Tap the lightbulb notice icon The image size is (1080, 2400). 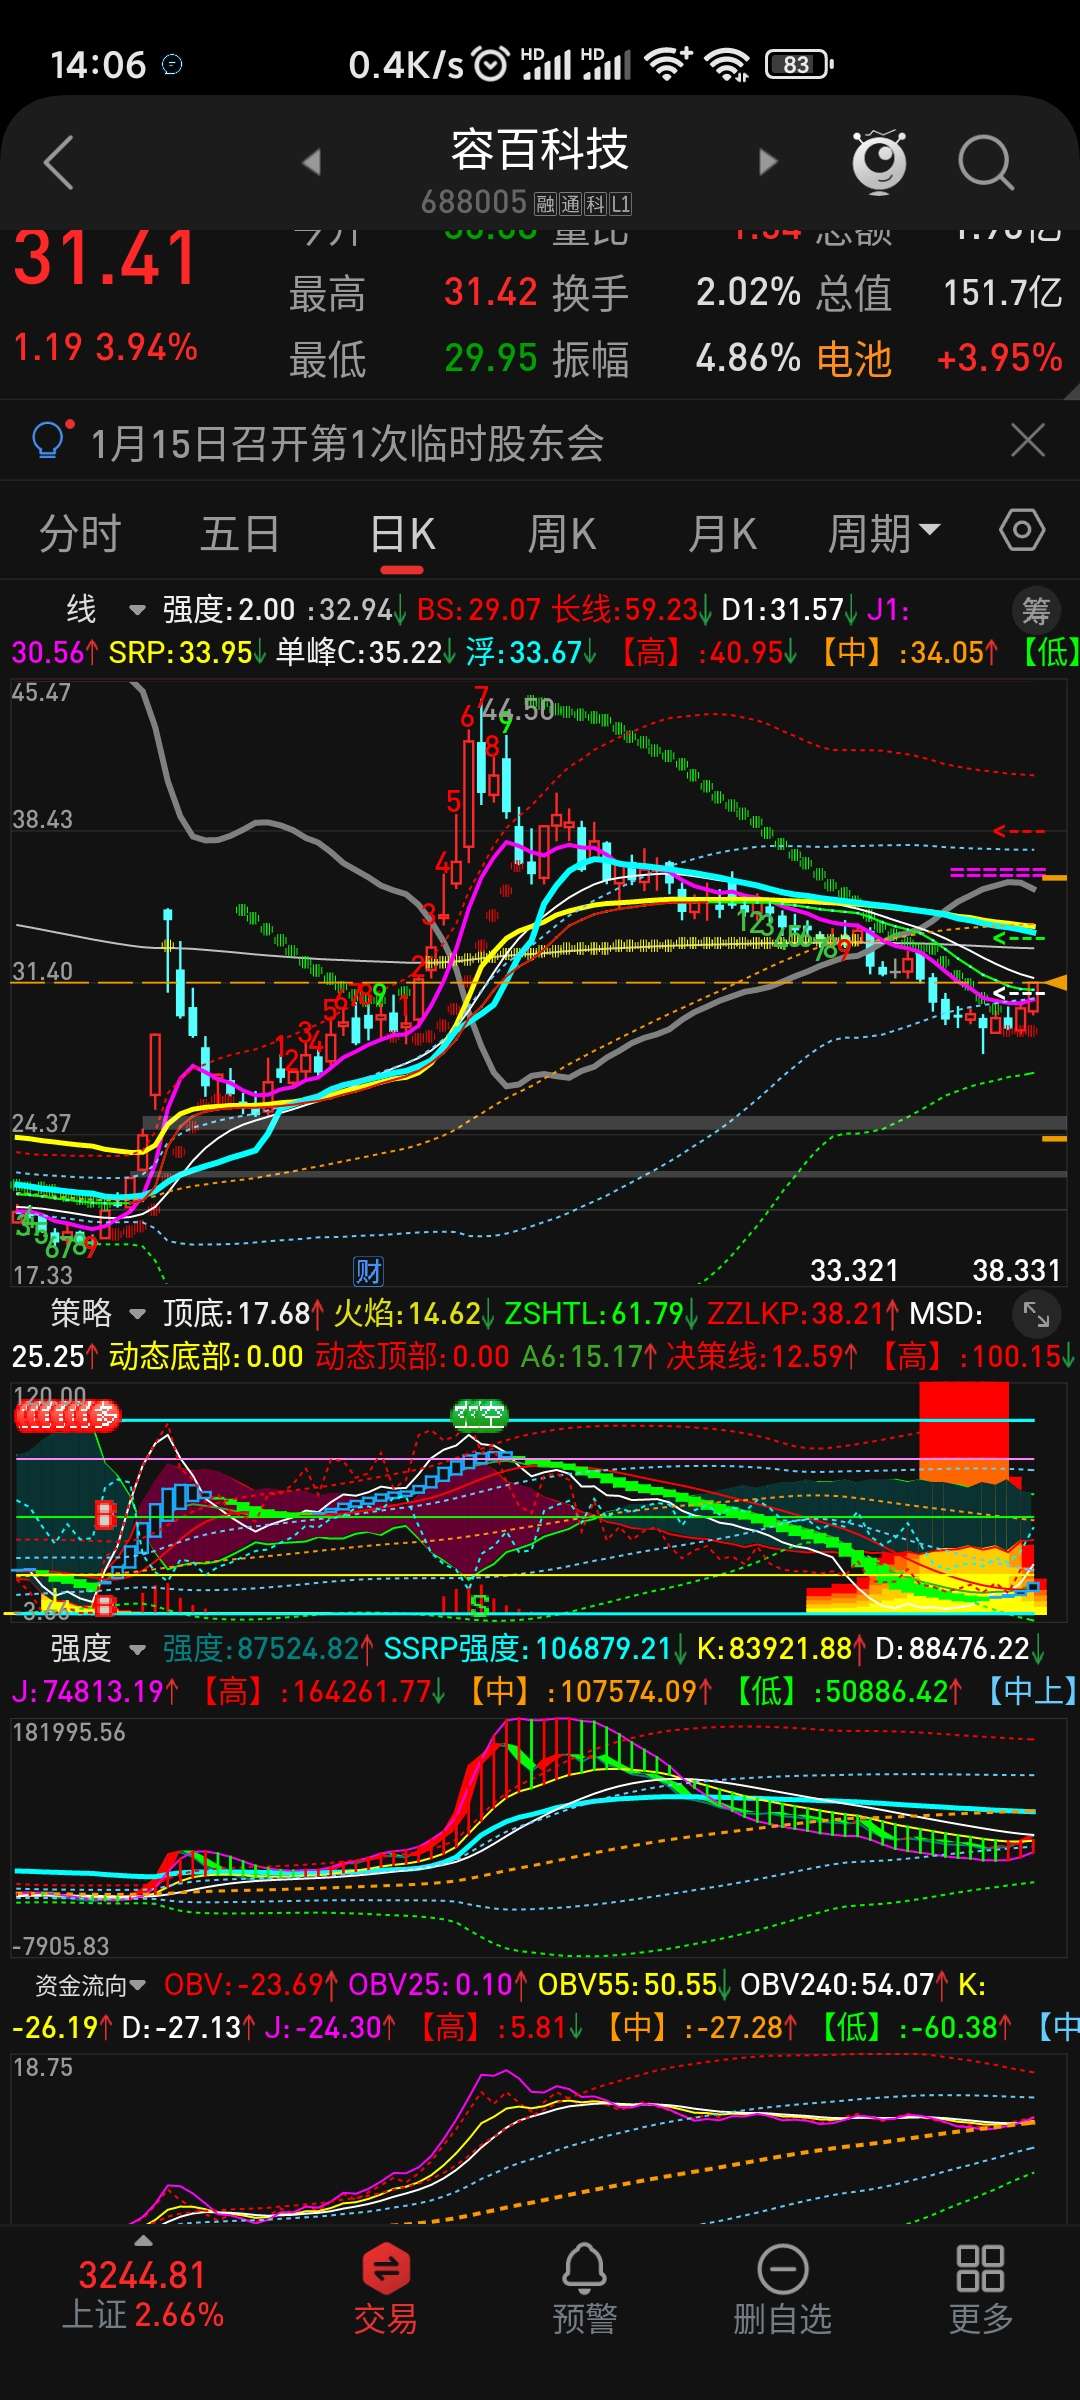tap(49, 440)
